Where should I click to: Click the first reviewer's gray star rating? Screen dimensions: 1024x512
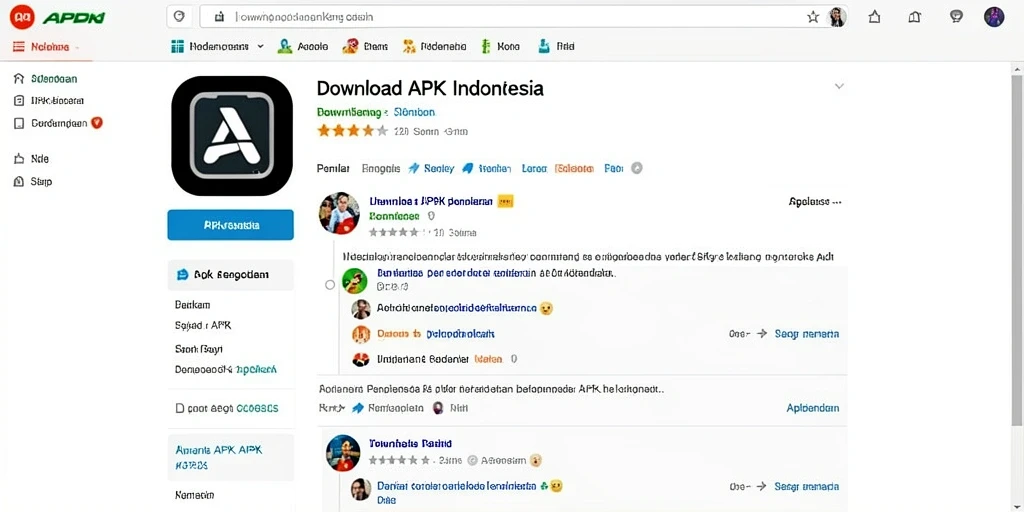click(394, 232)
